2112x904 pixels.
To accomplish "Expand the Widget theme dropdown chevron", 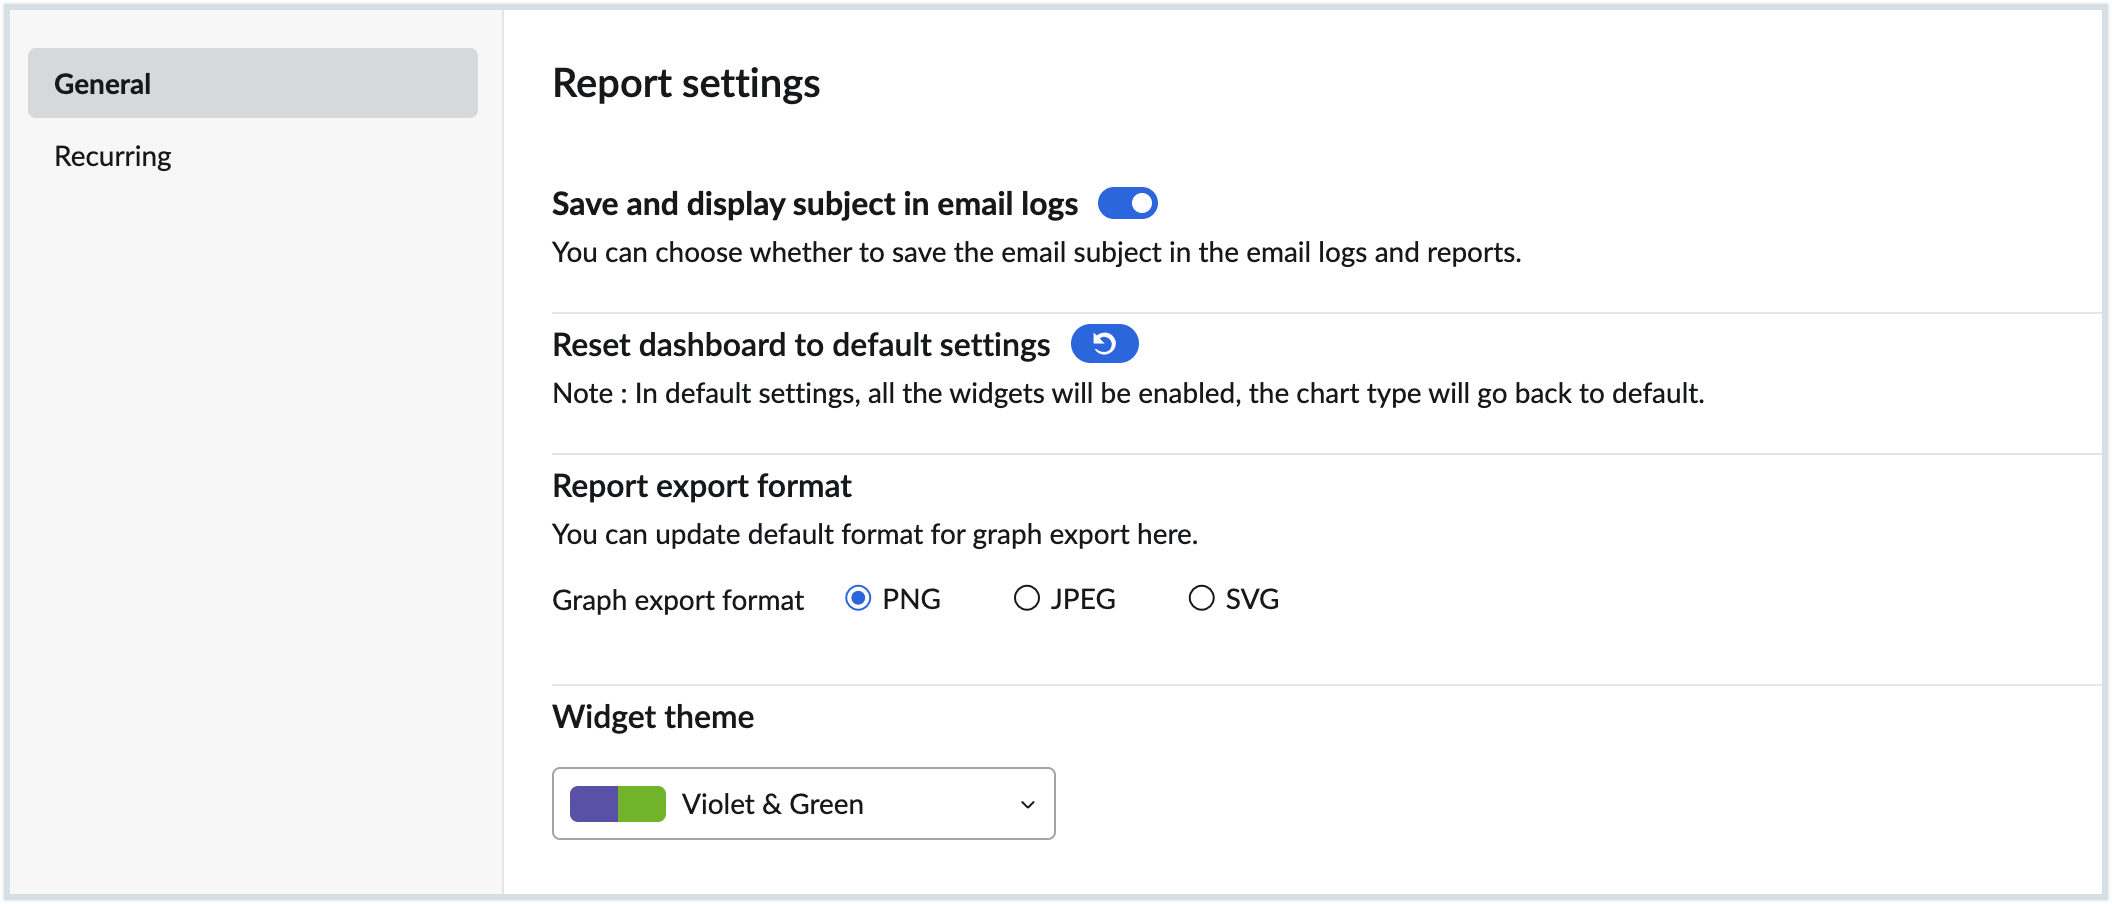I will click(x=1027, y=804).
